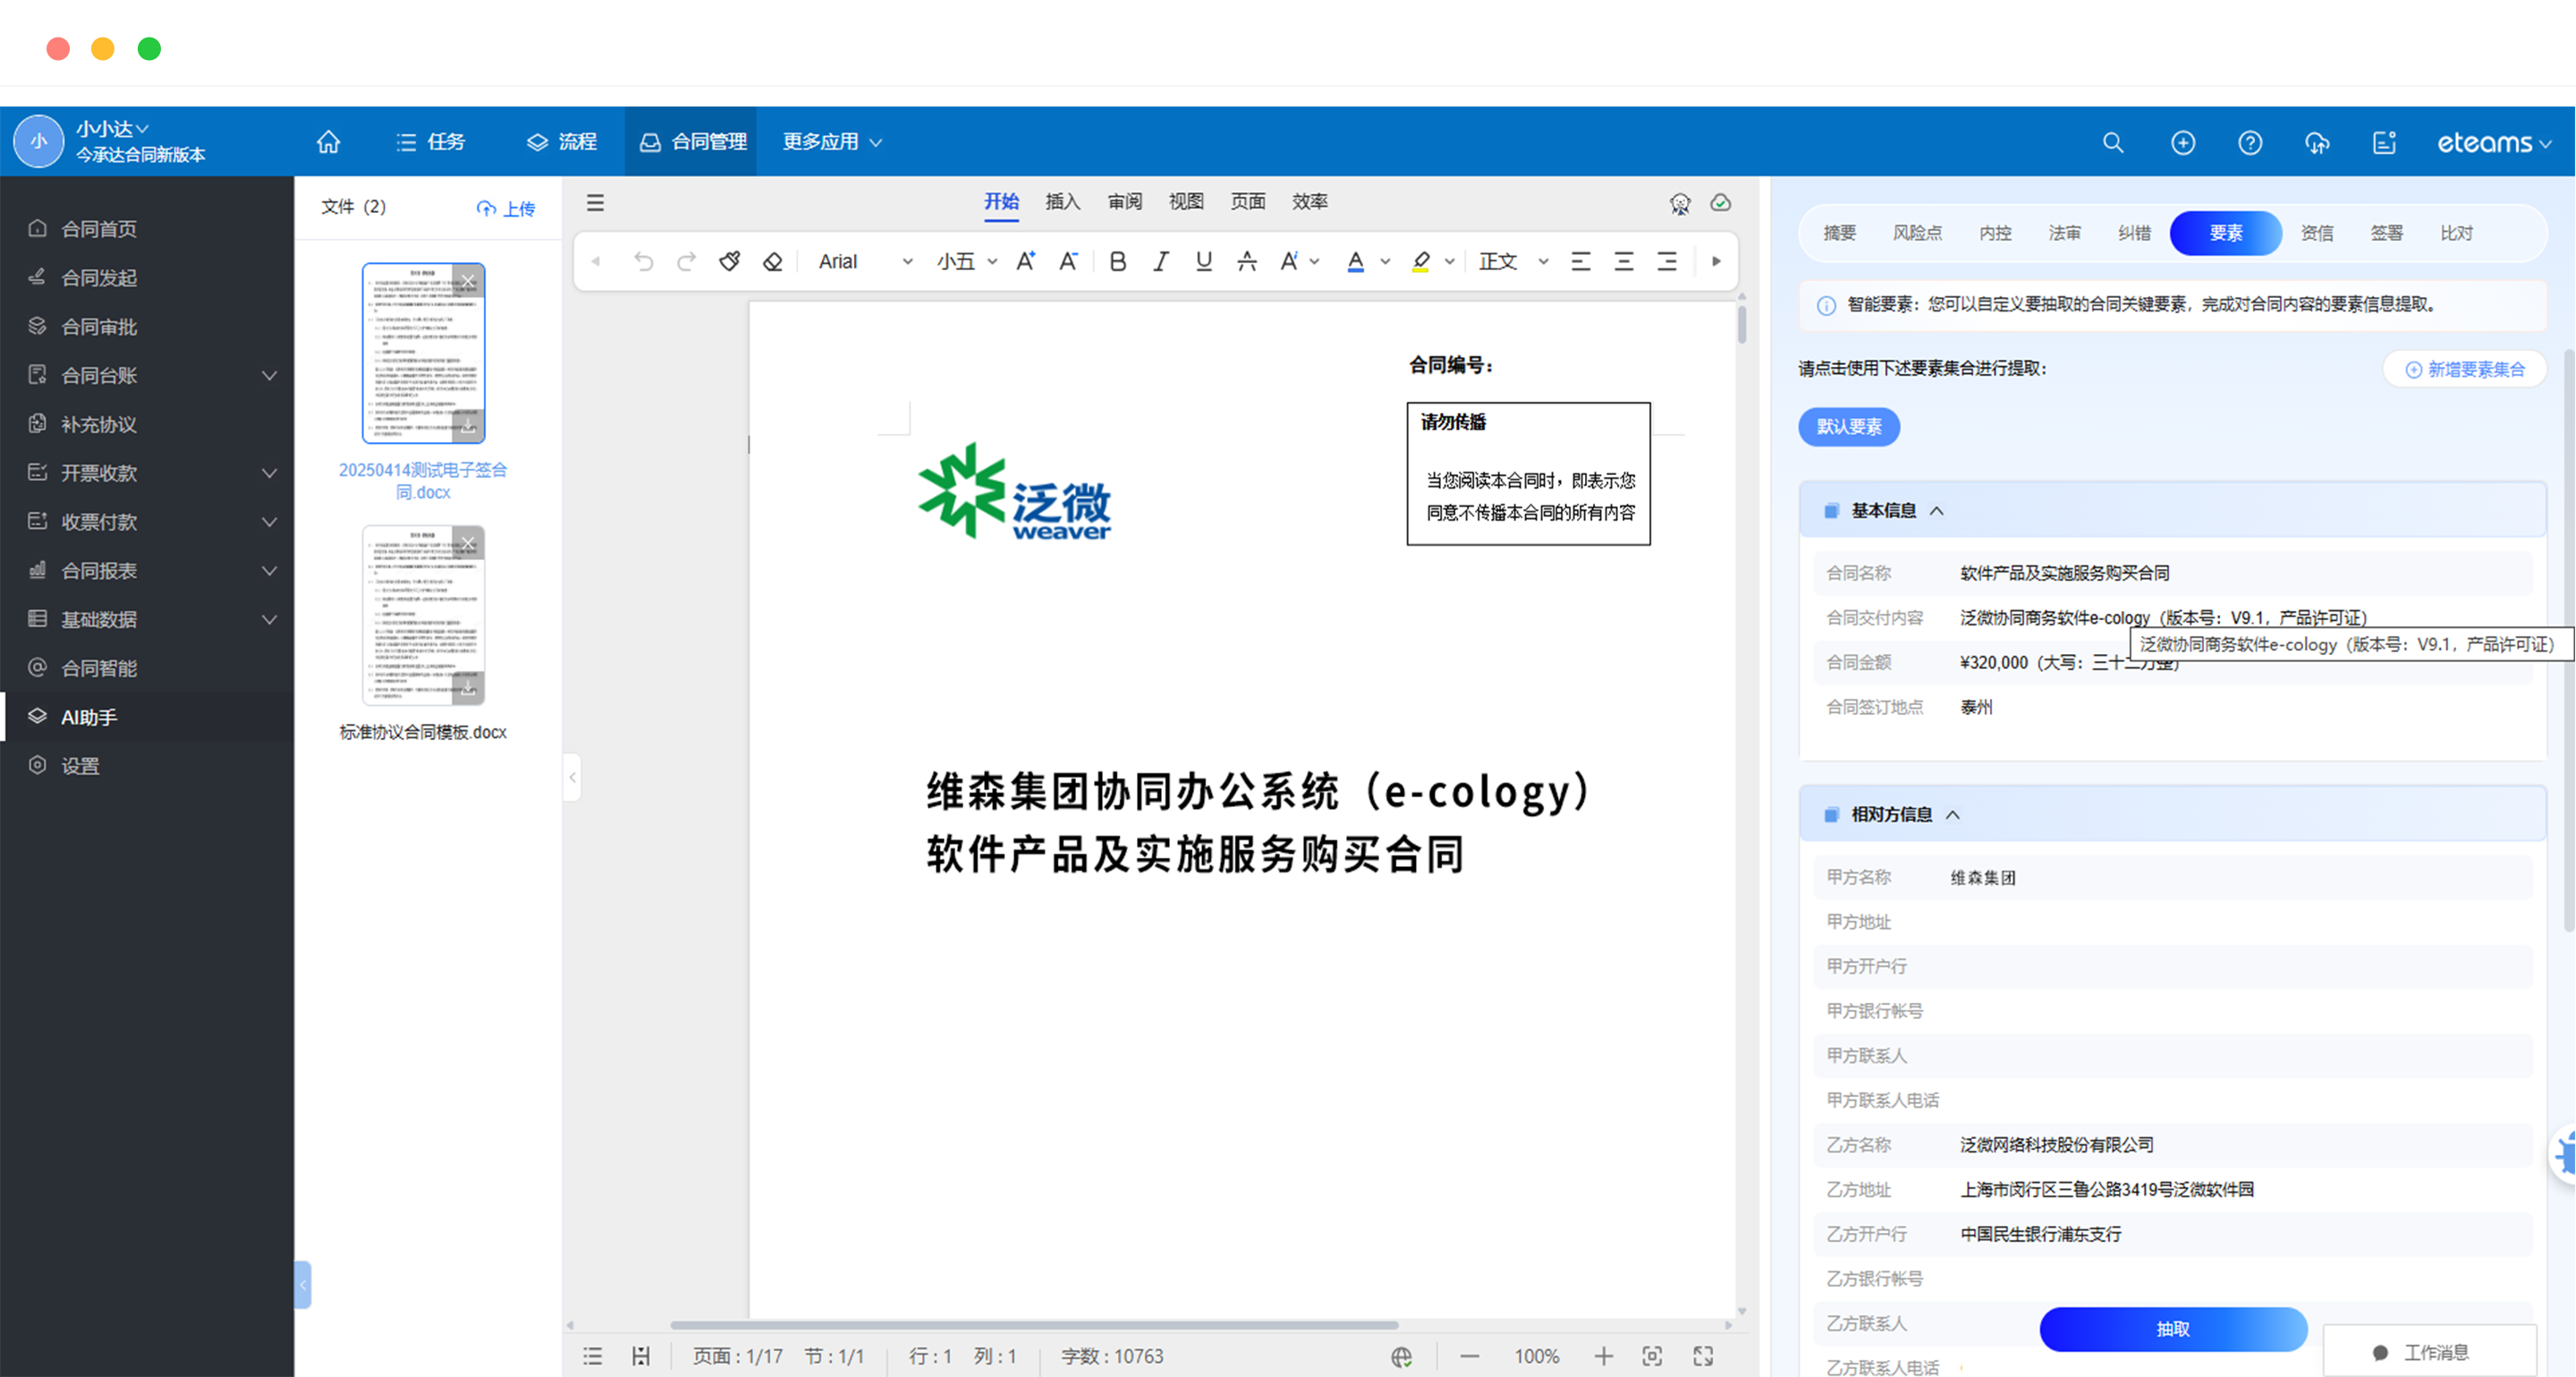Collapse the 基本信息 section
The width and height of the screenshot is (2576, 1377).
1937,511
